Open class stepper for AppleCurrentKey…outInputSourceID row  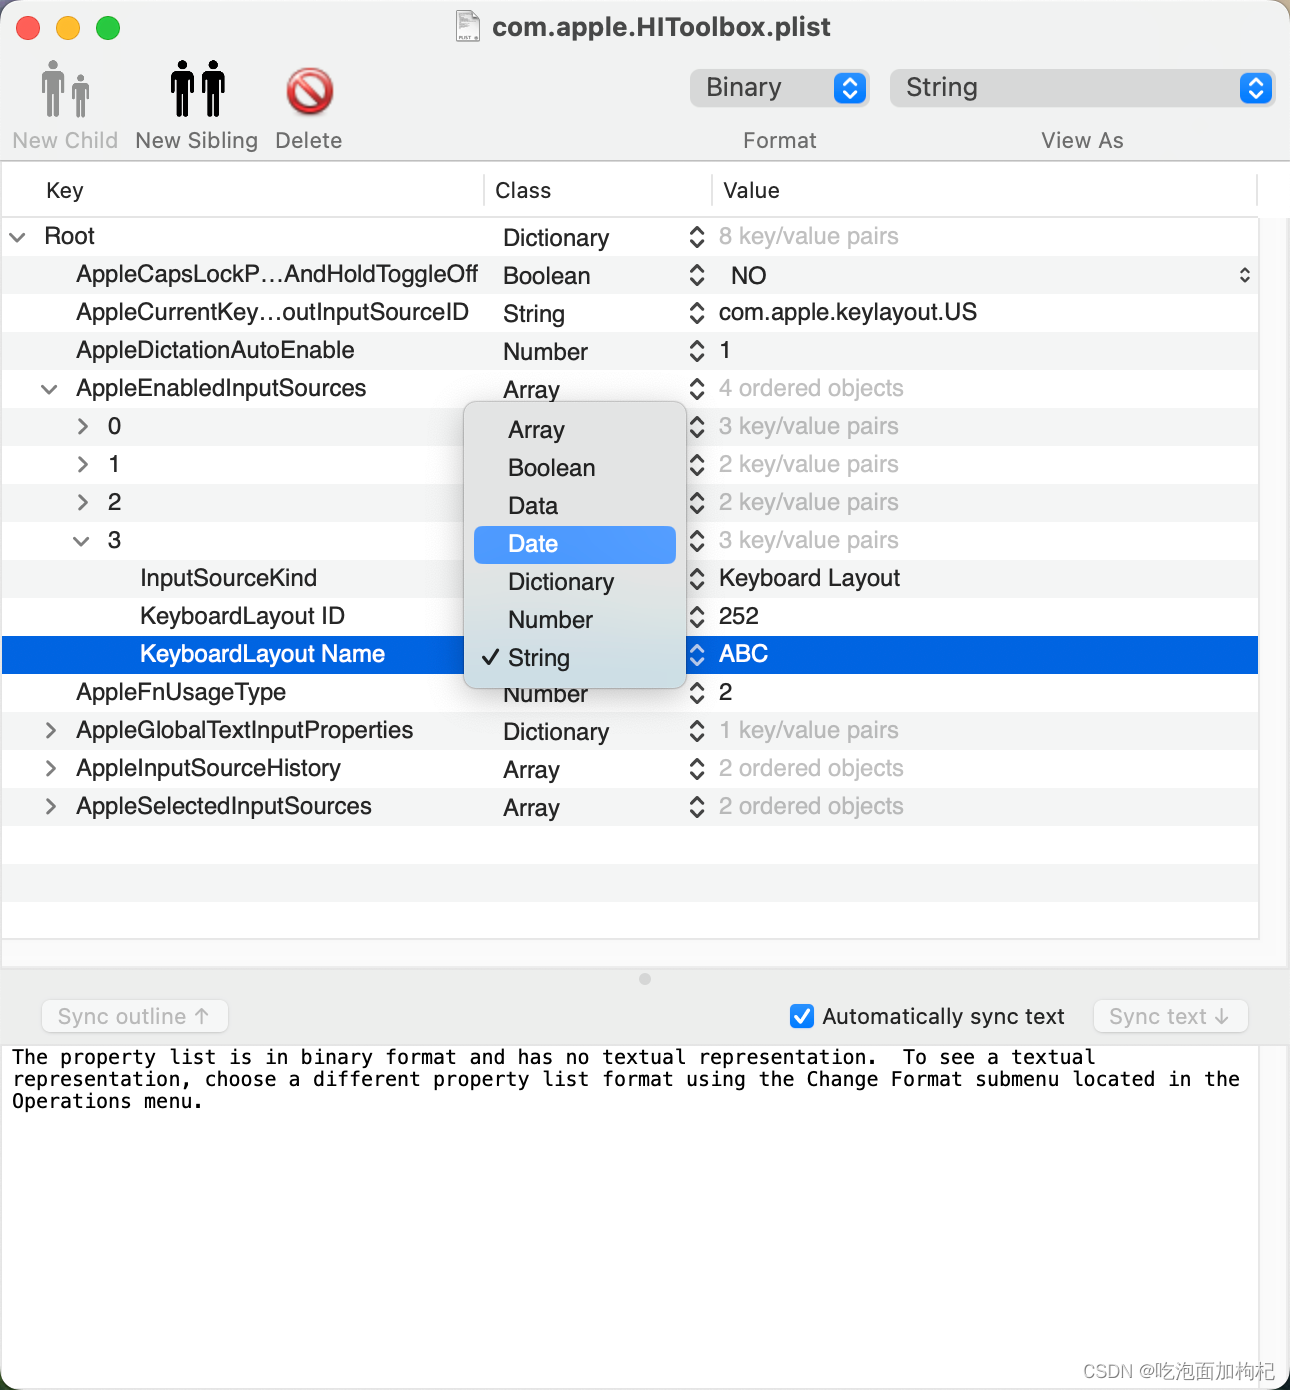pos(697,313)
